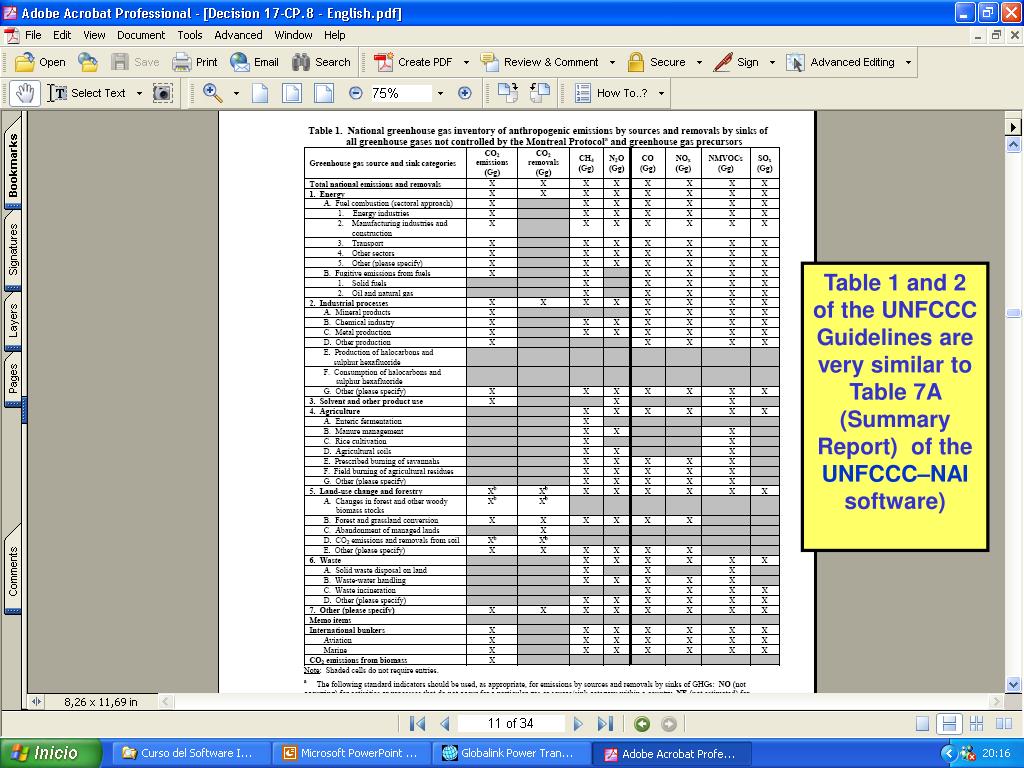Image resolution: width=1024 pixels, height=768 pixels.
Task: Click the Rotate Clockwise icon
Action: pyautogui.click(x=507, y=93)
